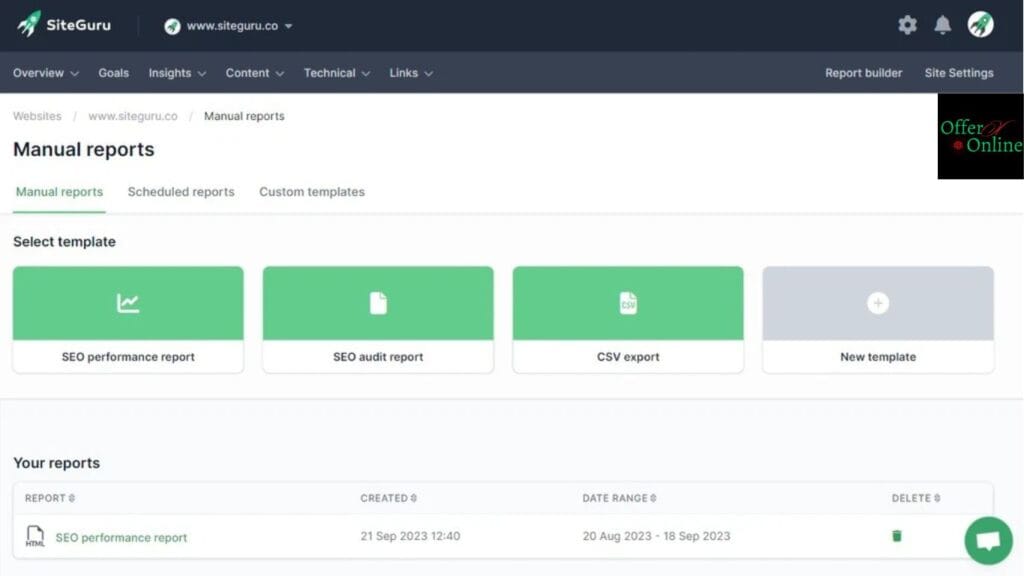Click the line chart icon on SEO performance card
1024x576 pixels.
point(128,303)
